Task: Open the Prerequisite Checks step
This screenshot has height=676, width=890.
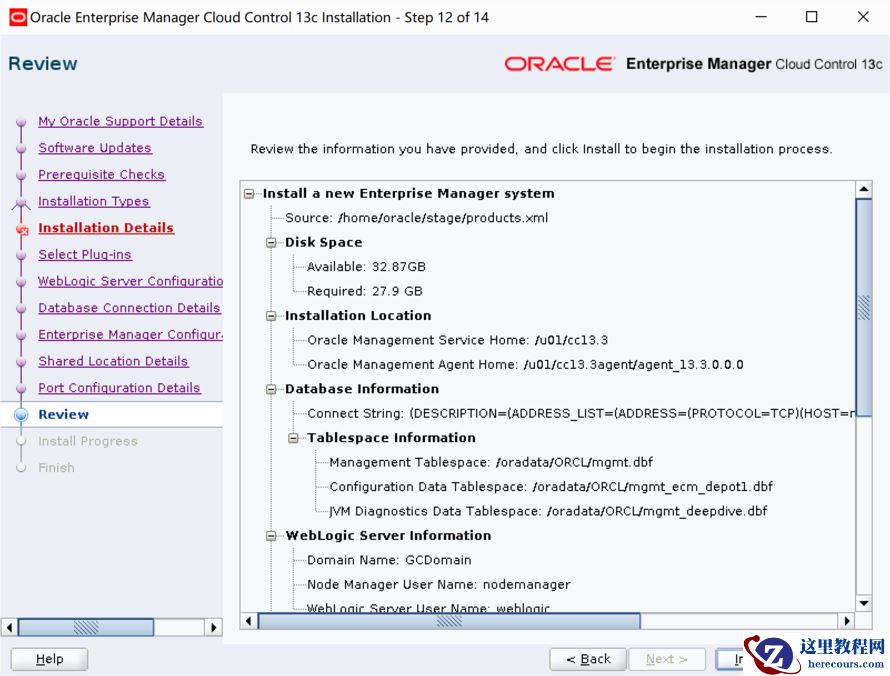Action: pos(102,174)
